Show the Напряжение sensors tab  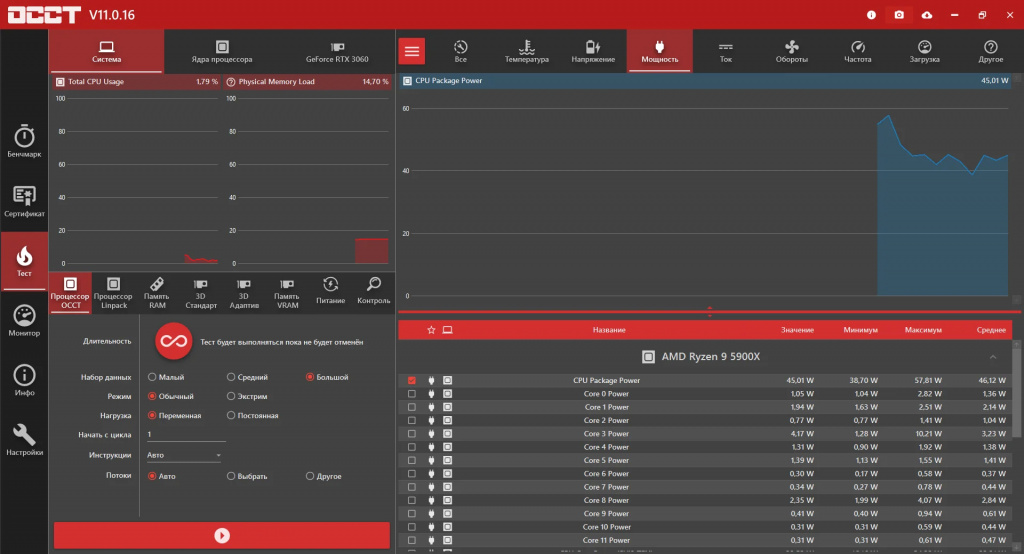(x=593, y=51)
